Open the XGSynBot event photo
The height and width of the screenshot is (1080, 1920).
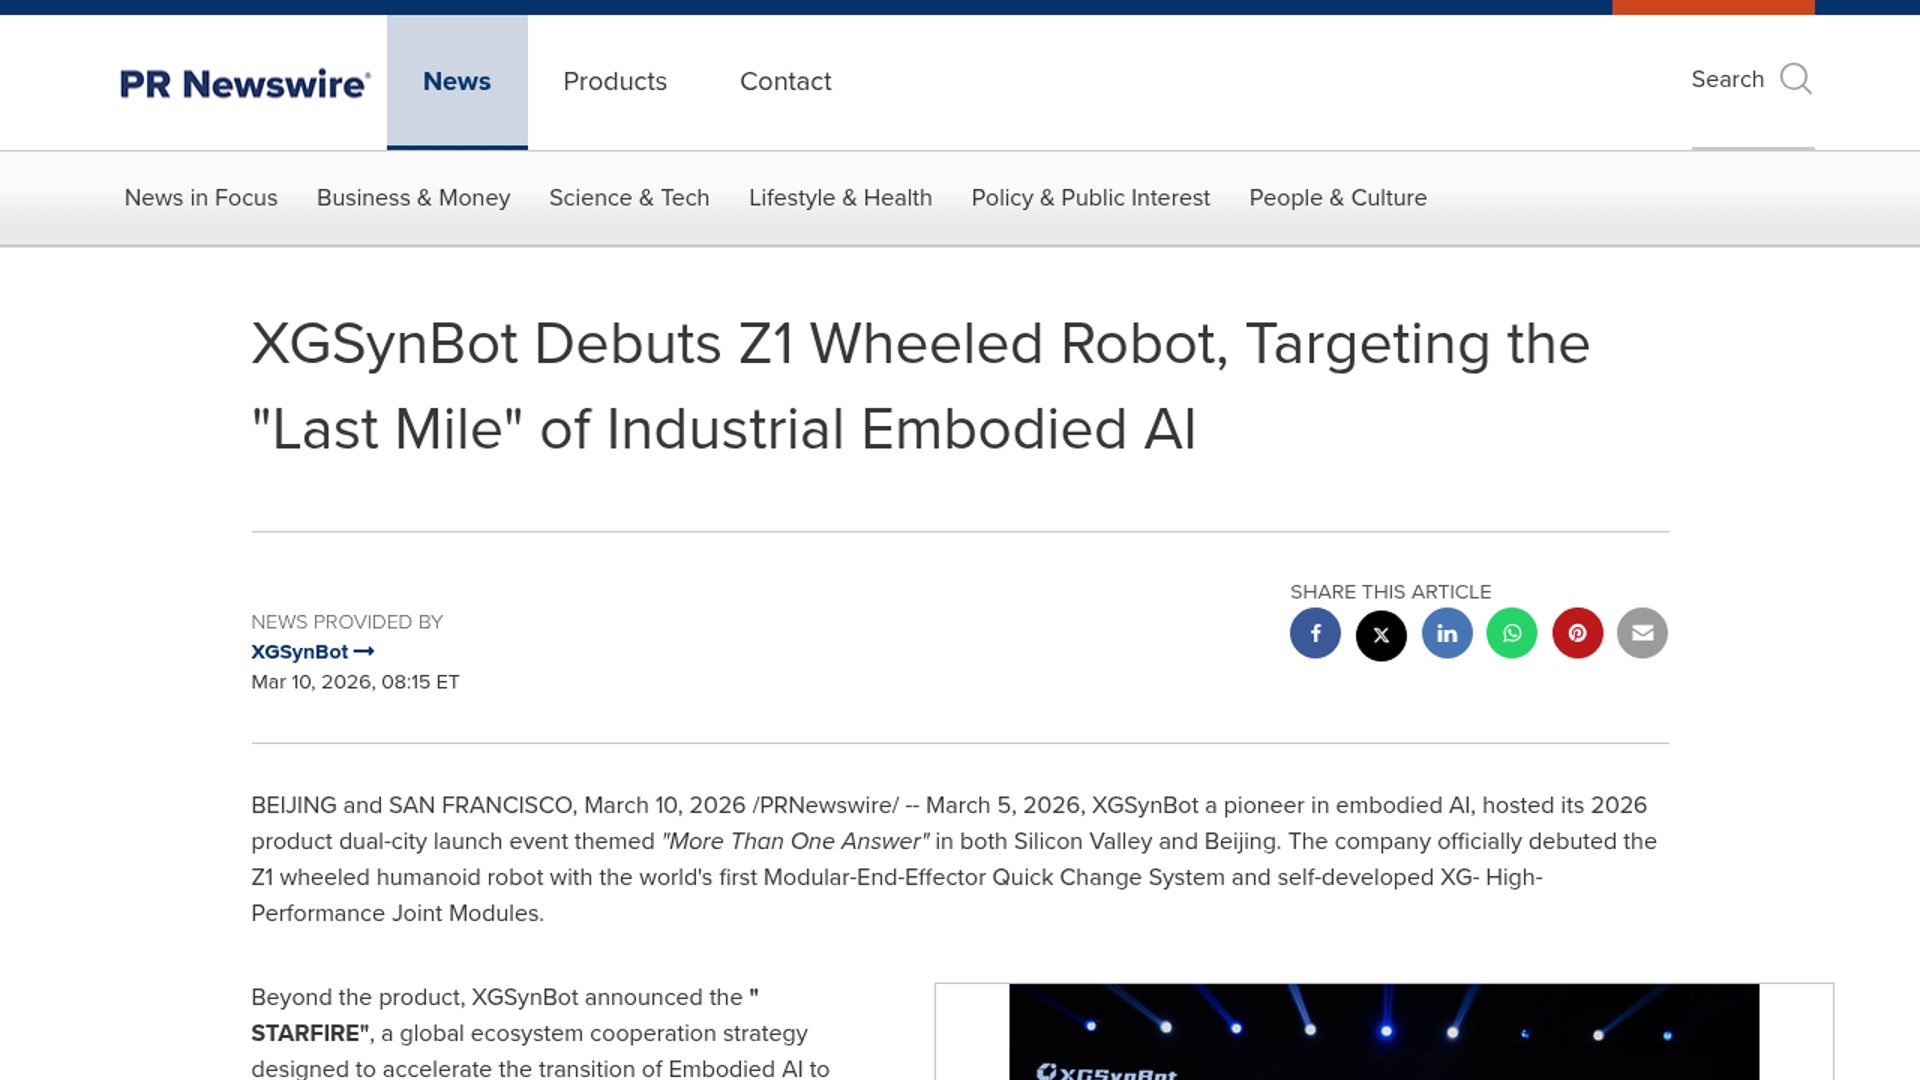coord(1383,1032)
